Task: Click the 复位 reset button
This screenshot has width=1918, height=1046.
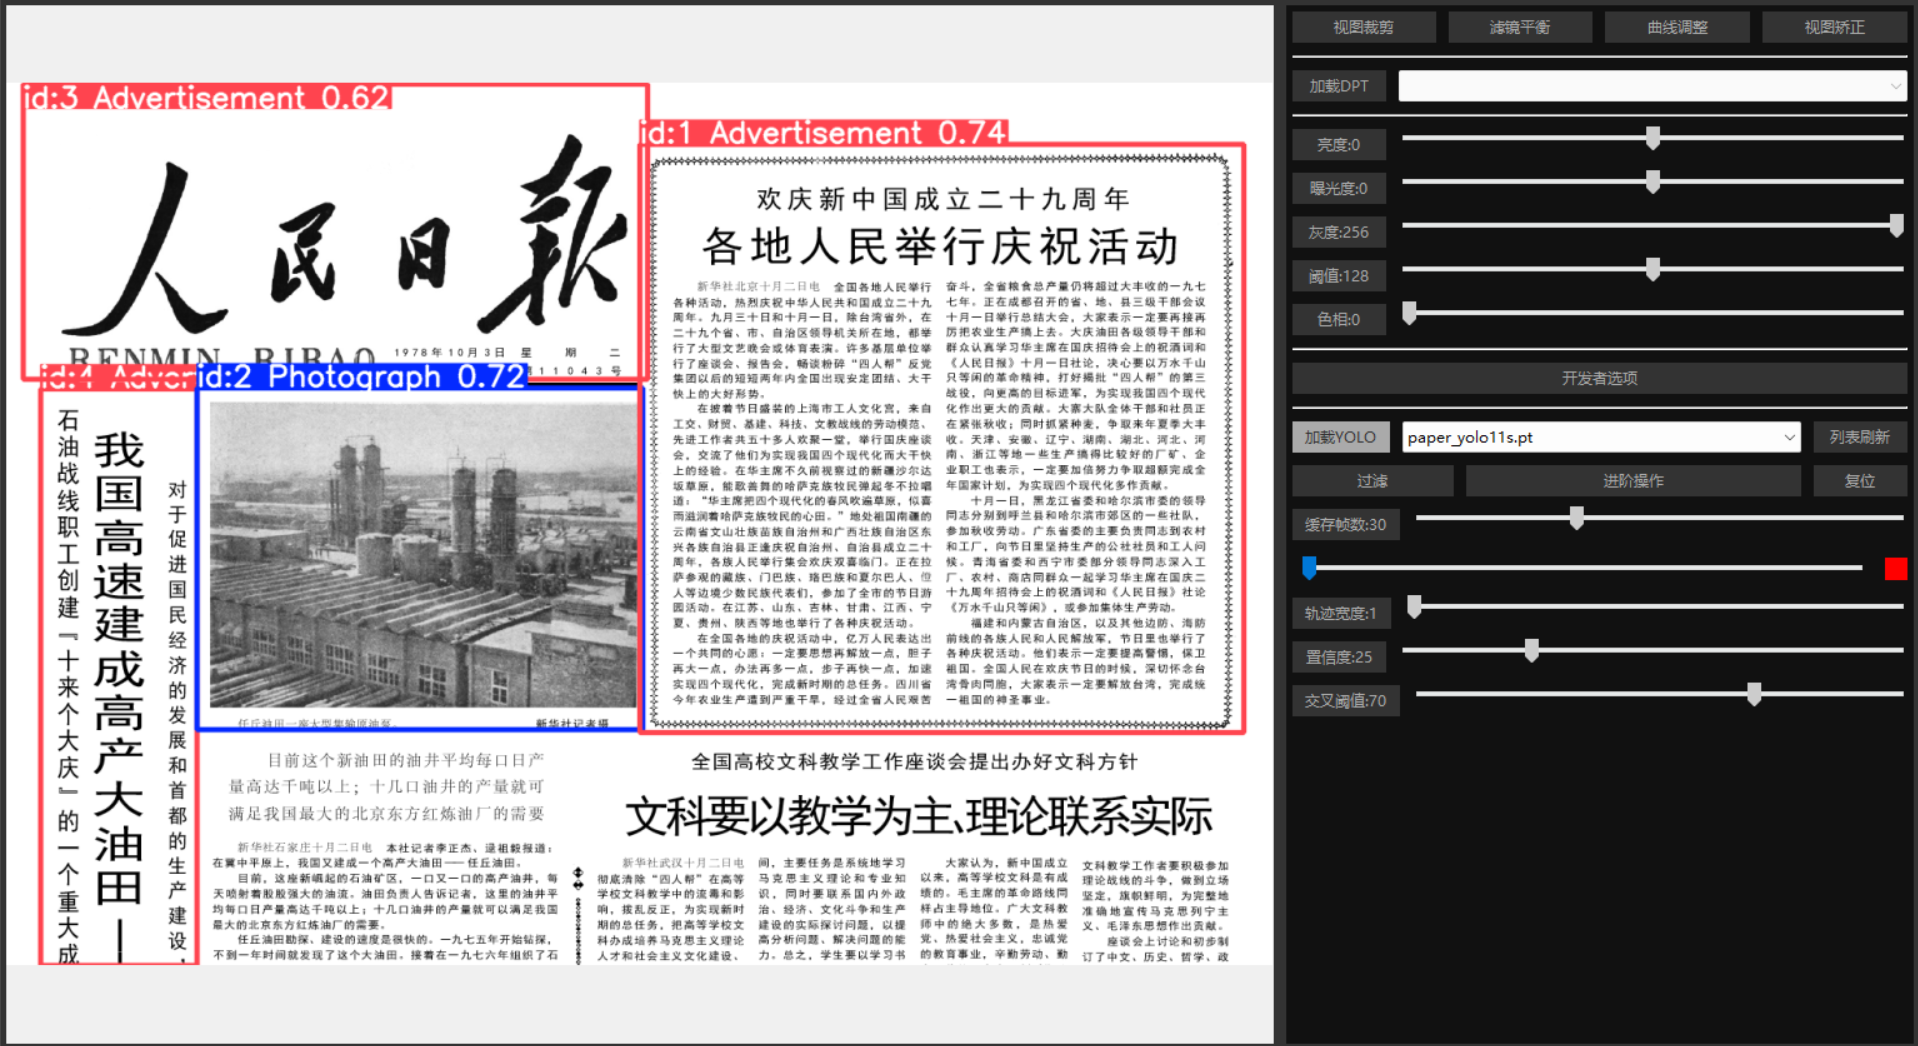Action: [x=1859, y=481]
